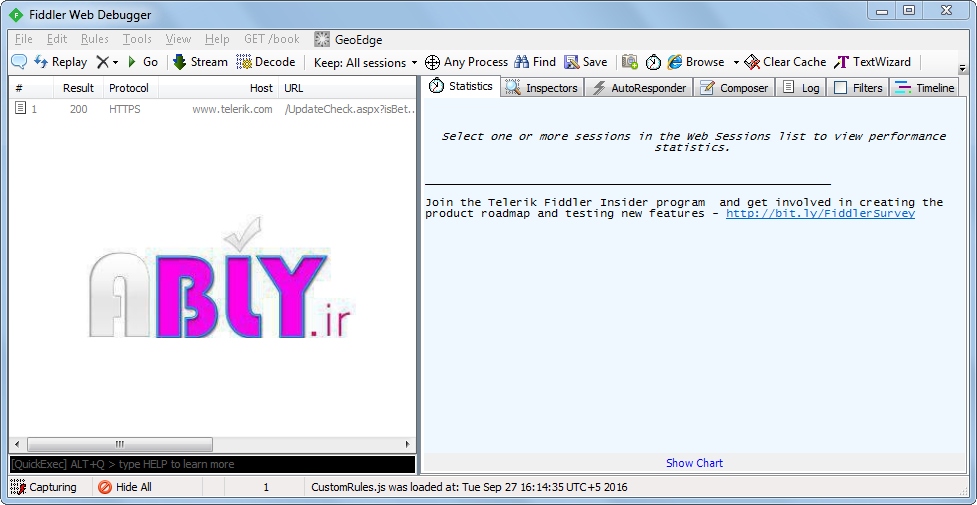Click www.telerik.com host cell
The height and width of the screenshot is (505, 977).
(232, 109)
